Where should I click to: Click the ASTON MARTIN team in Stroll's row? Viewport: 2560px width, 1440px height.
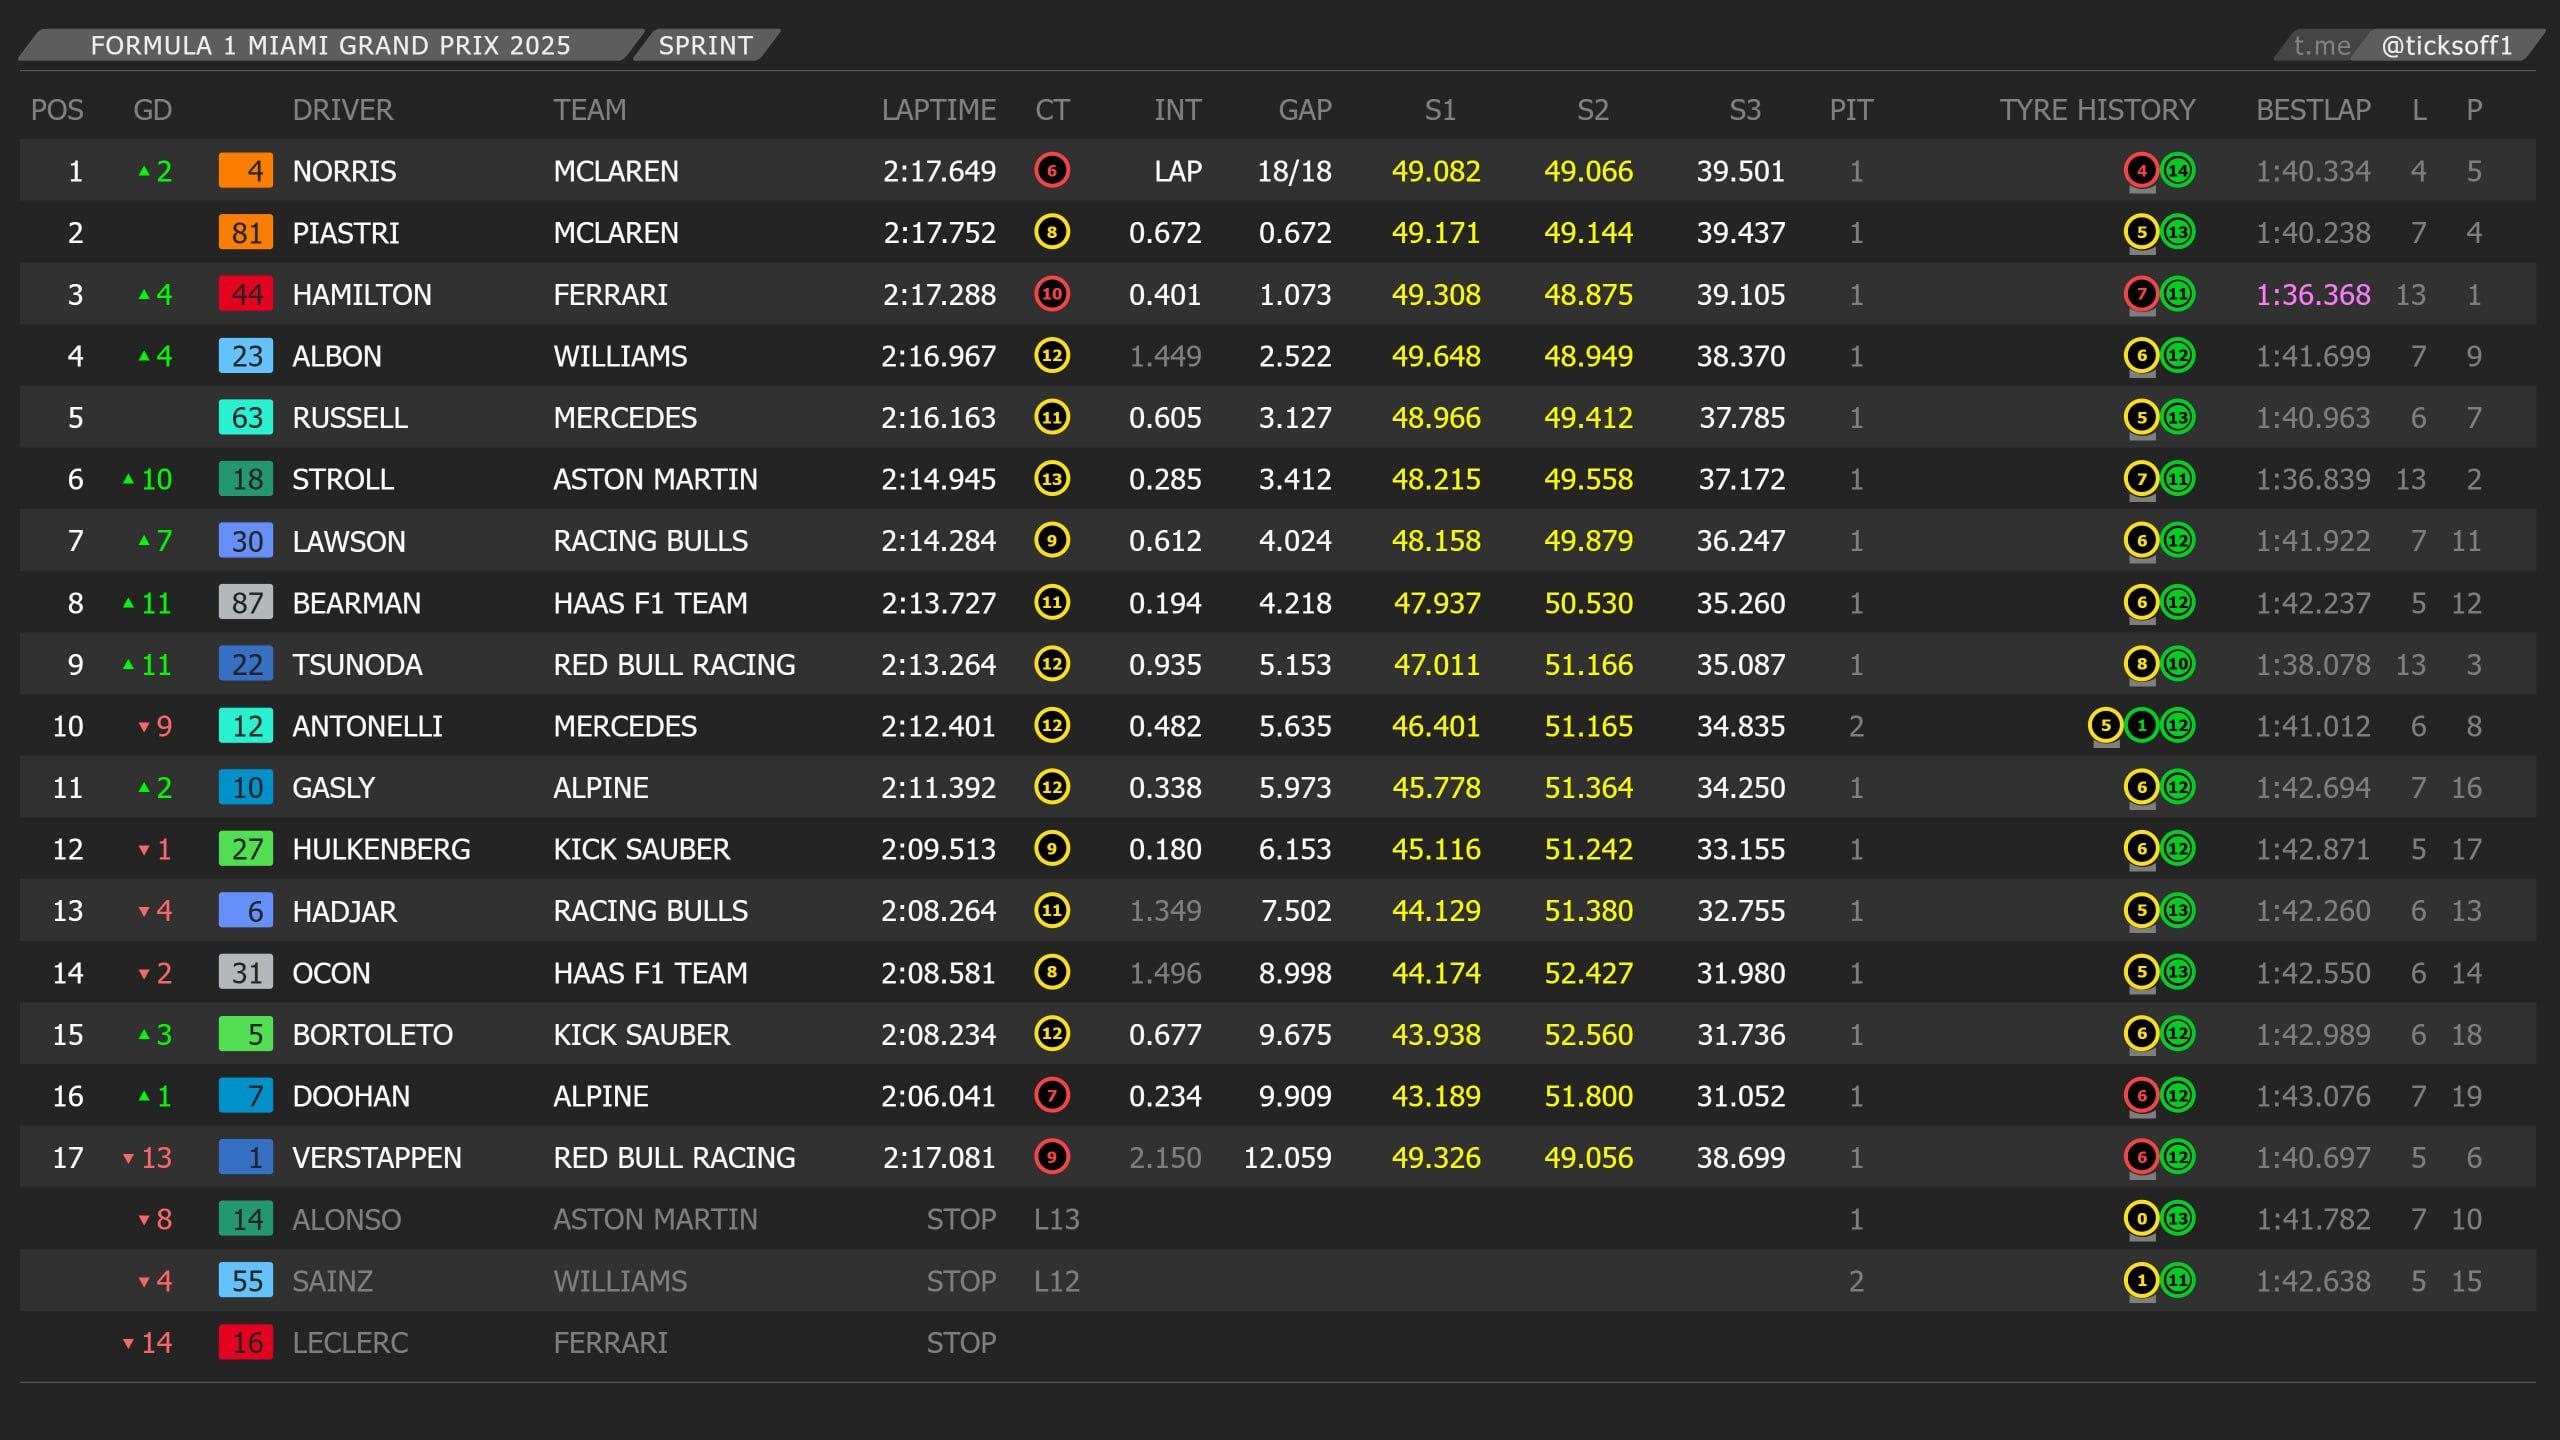pos(655,479)
